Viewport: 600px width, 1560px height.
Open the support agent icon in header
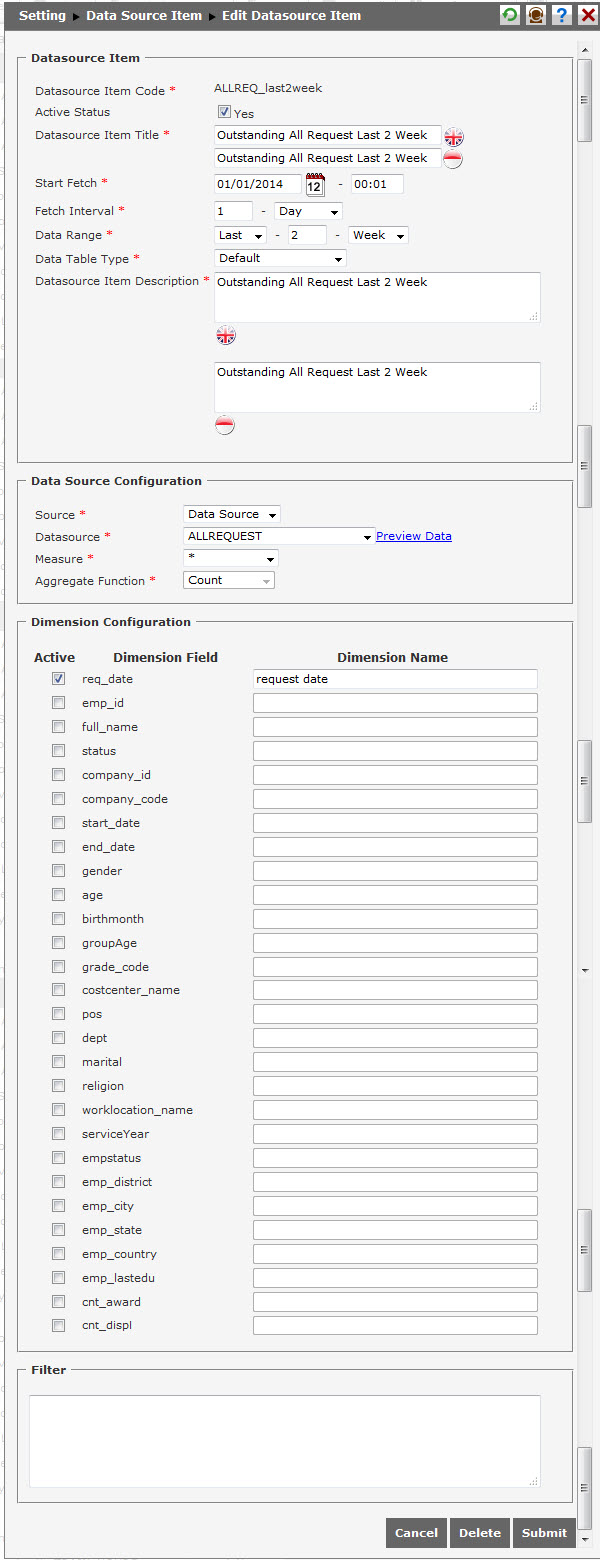click(x=536, y=15)
